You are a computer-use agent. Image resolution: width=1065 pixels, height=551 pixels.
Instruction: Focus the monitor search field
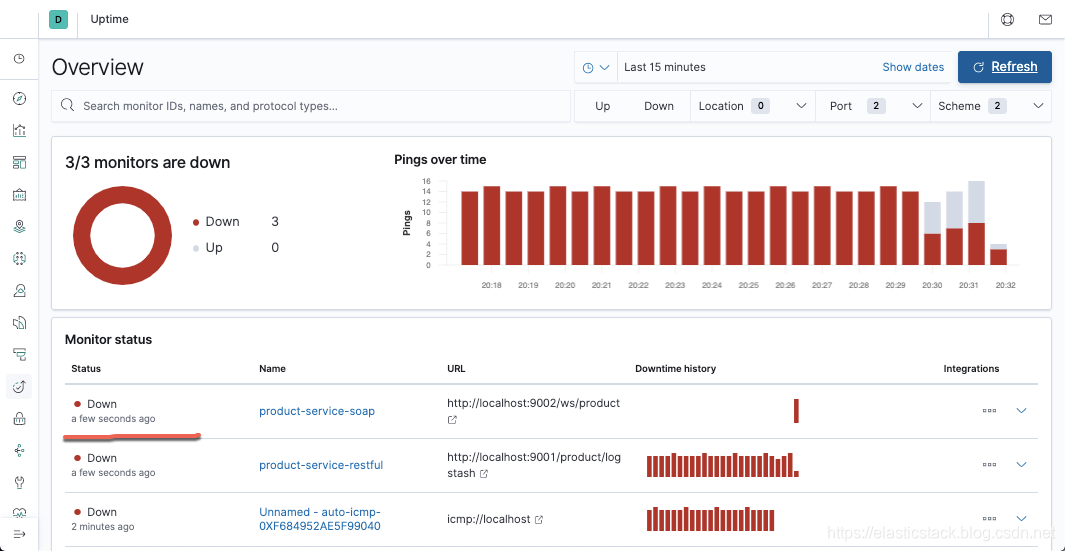click(x=311, y=106)
